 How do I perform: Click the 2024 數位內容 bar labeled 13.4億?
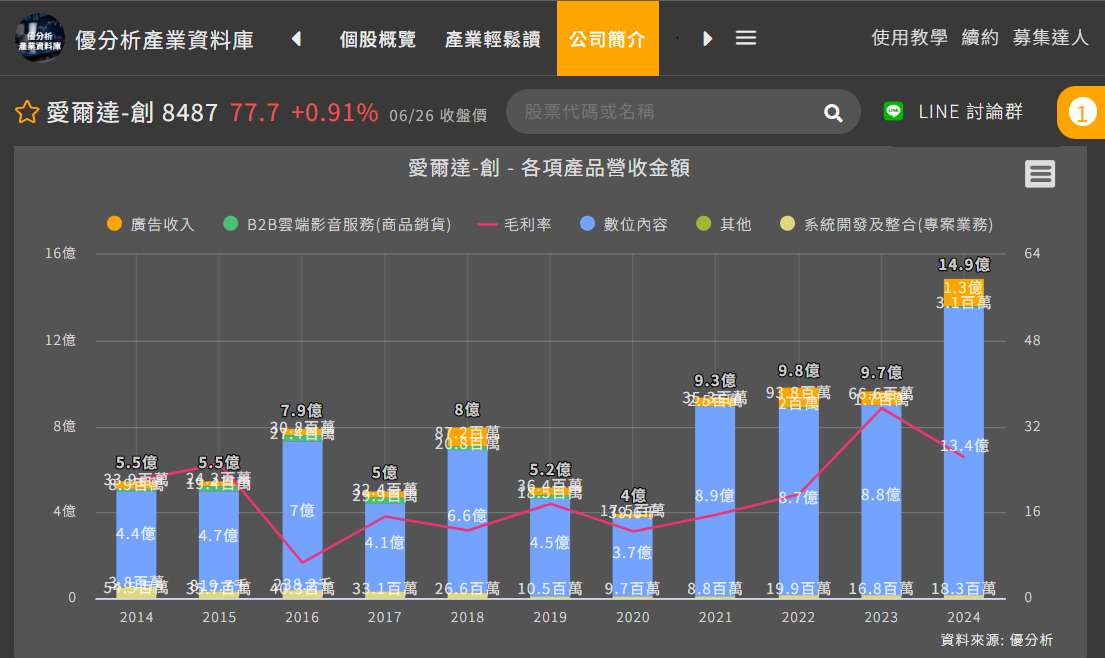963,451
